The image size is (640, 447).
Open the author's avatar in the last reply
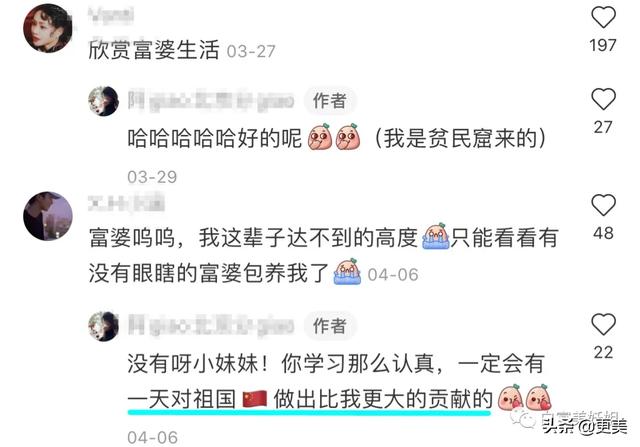click(x=104, y=326)
